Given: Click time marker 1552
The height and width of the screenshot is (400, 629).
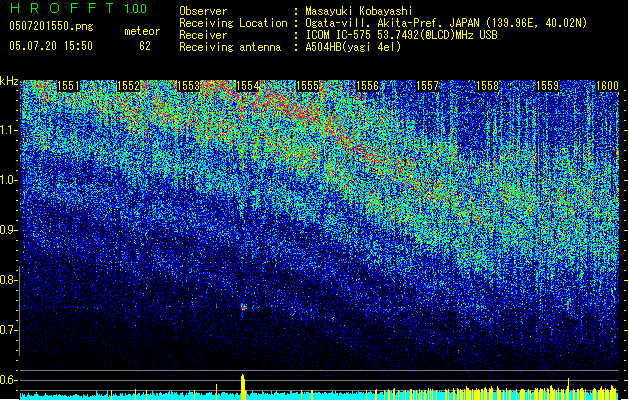Looking at the screenshot, I should click(128, 86).
